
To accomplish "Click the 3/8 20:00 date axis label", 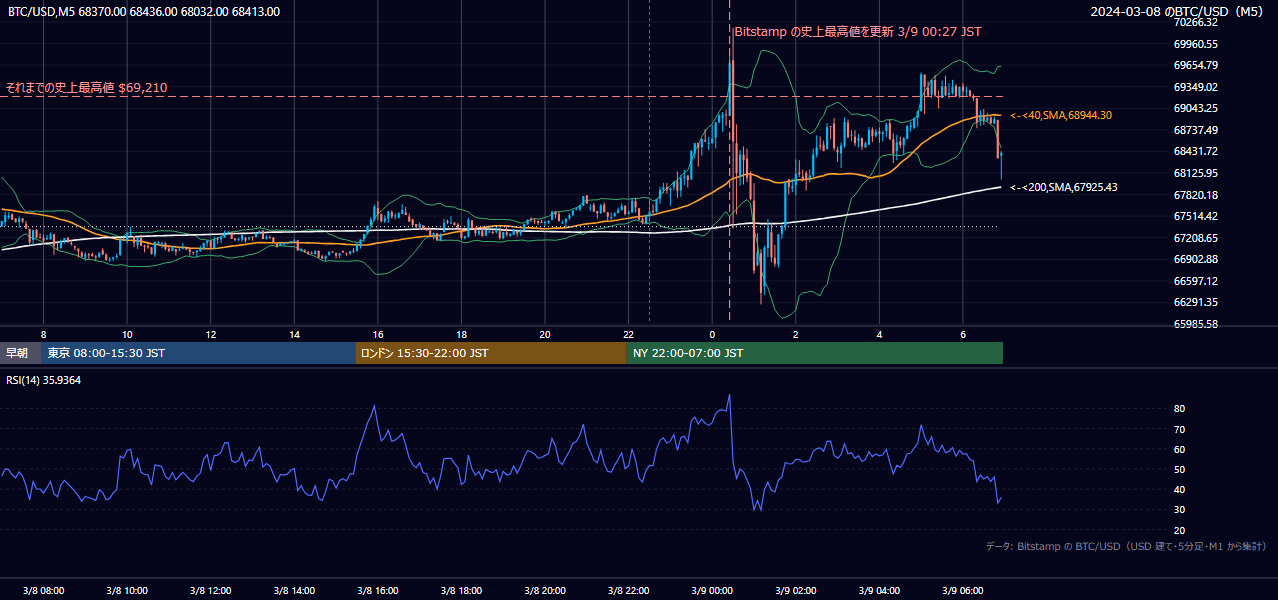I will pos(545,590).
